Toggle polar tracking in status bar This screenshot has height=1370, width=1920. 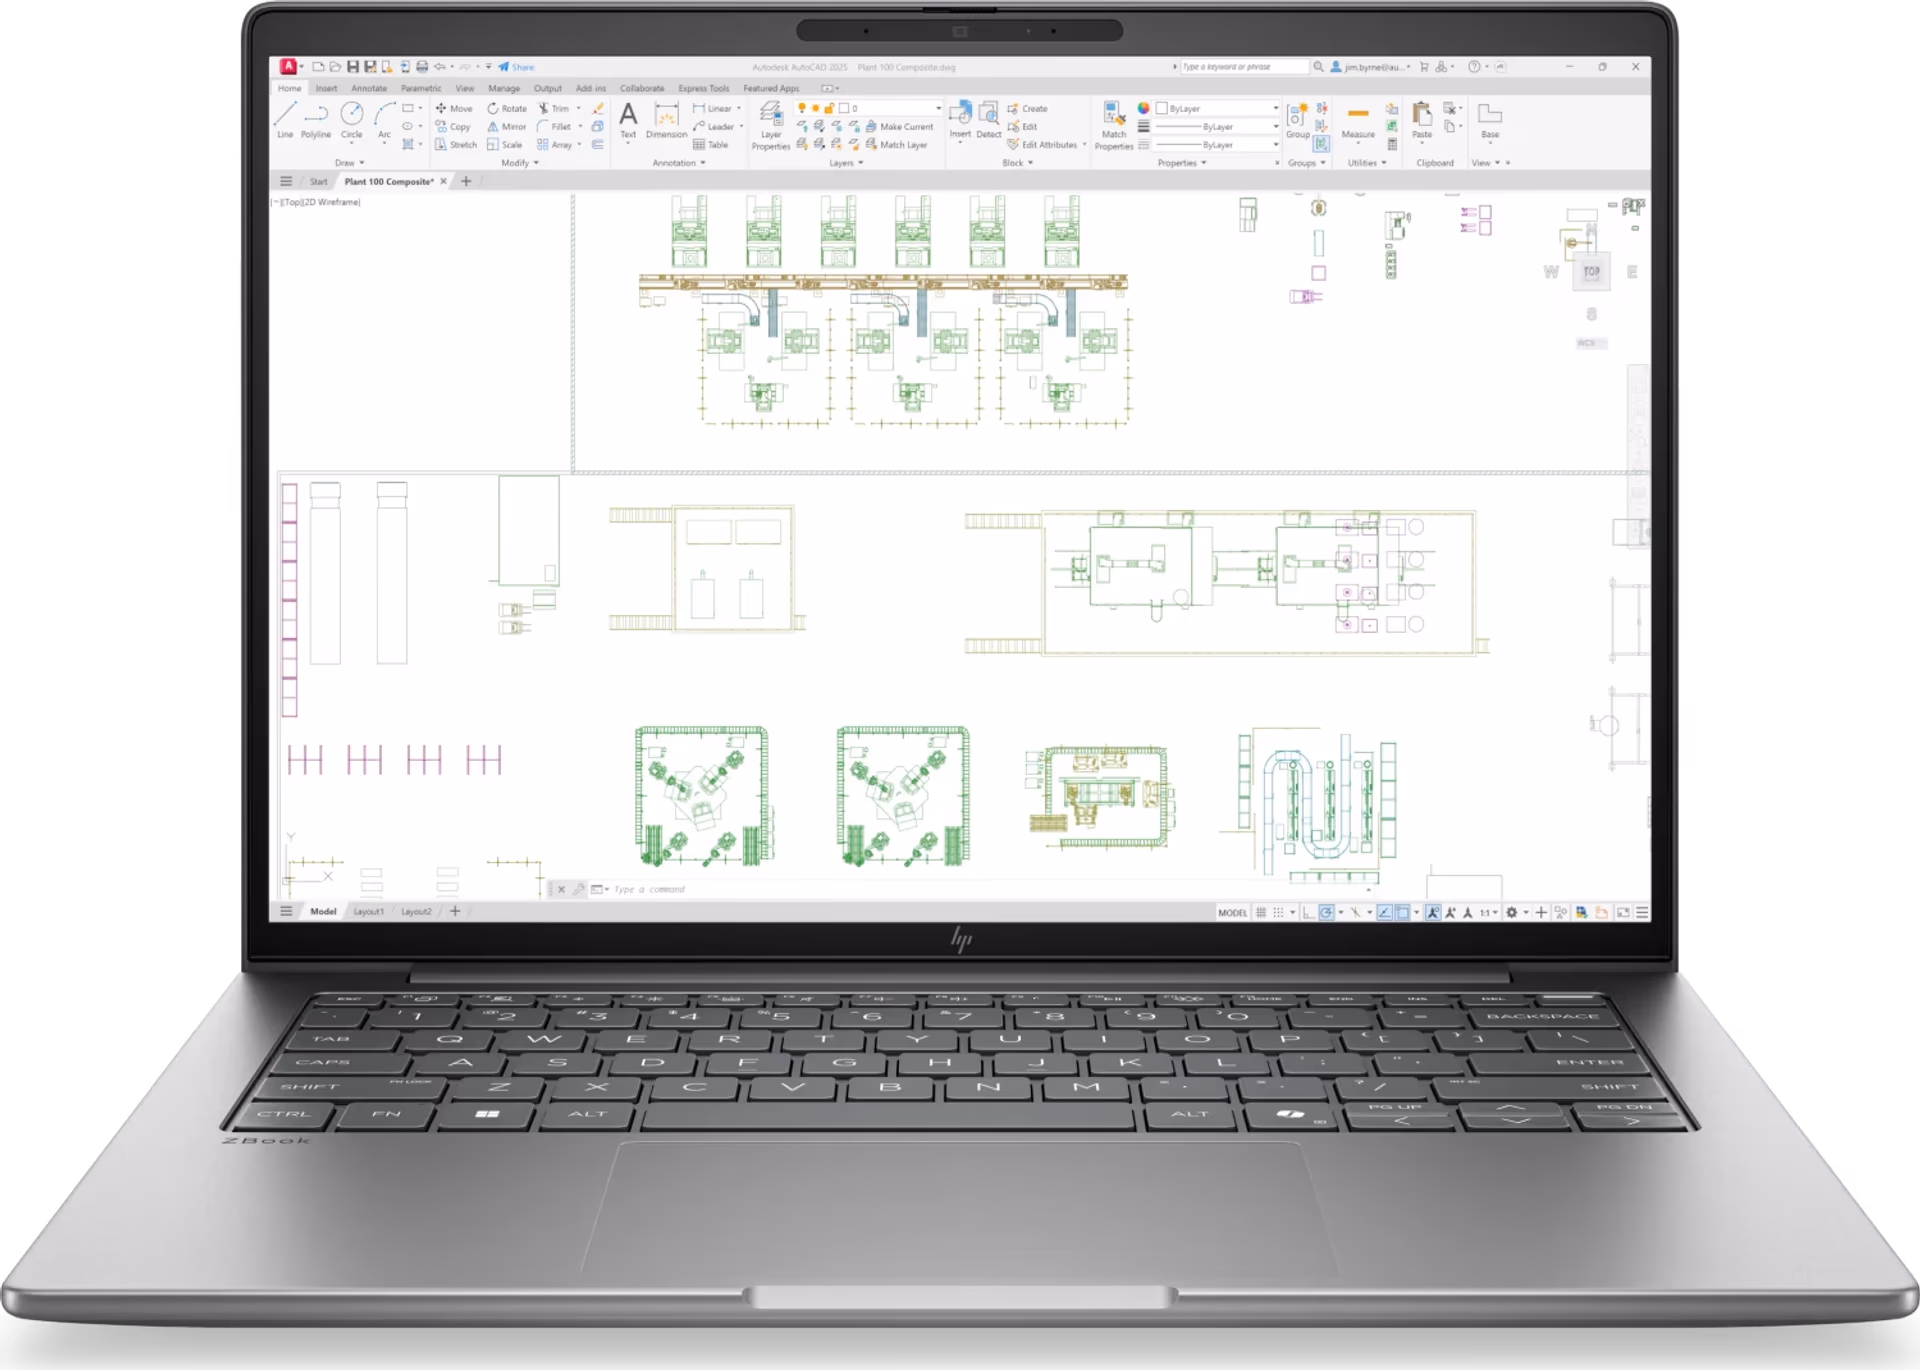[1326, 912]
